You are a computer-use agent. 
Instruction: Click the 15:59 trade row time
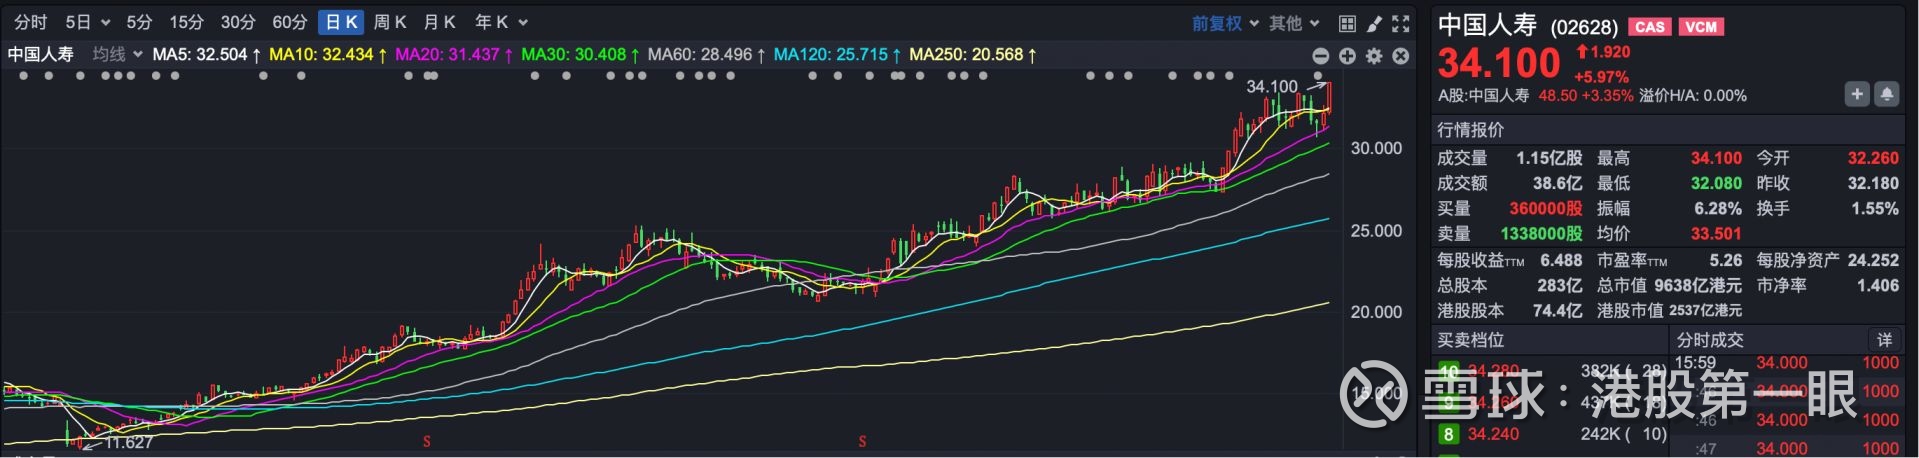[1695, 363]
